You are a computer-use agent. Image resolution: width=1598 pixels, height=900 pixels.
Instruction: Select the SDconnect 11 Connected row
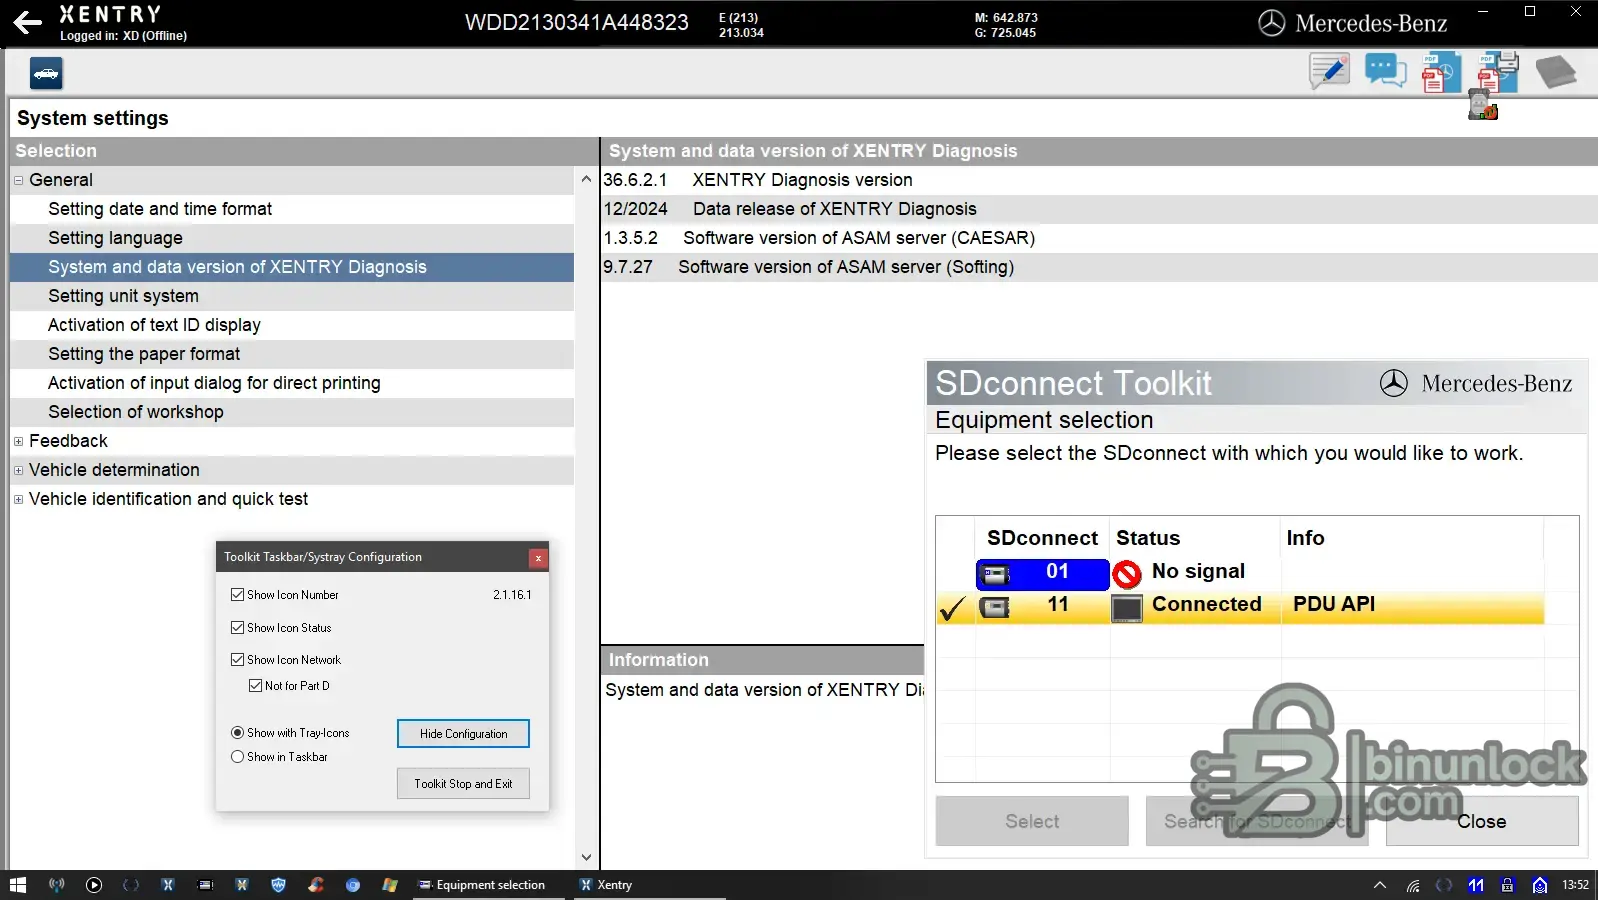click(x=1240, y=606)
